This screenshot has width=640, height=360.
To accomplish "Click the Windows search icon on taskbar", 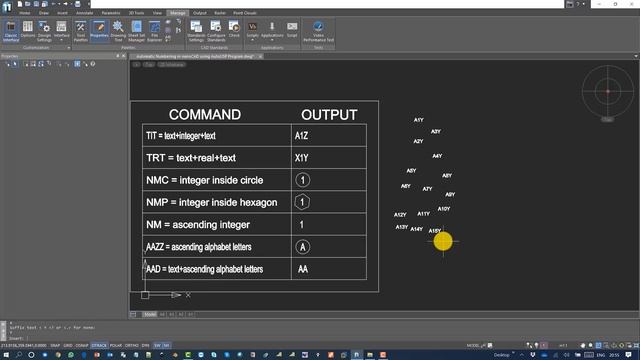I will pyautogui.click(x=19, y=355).
